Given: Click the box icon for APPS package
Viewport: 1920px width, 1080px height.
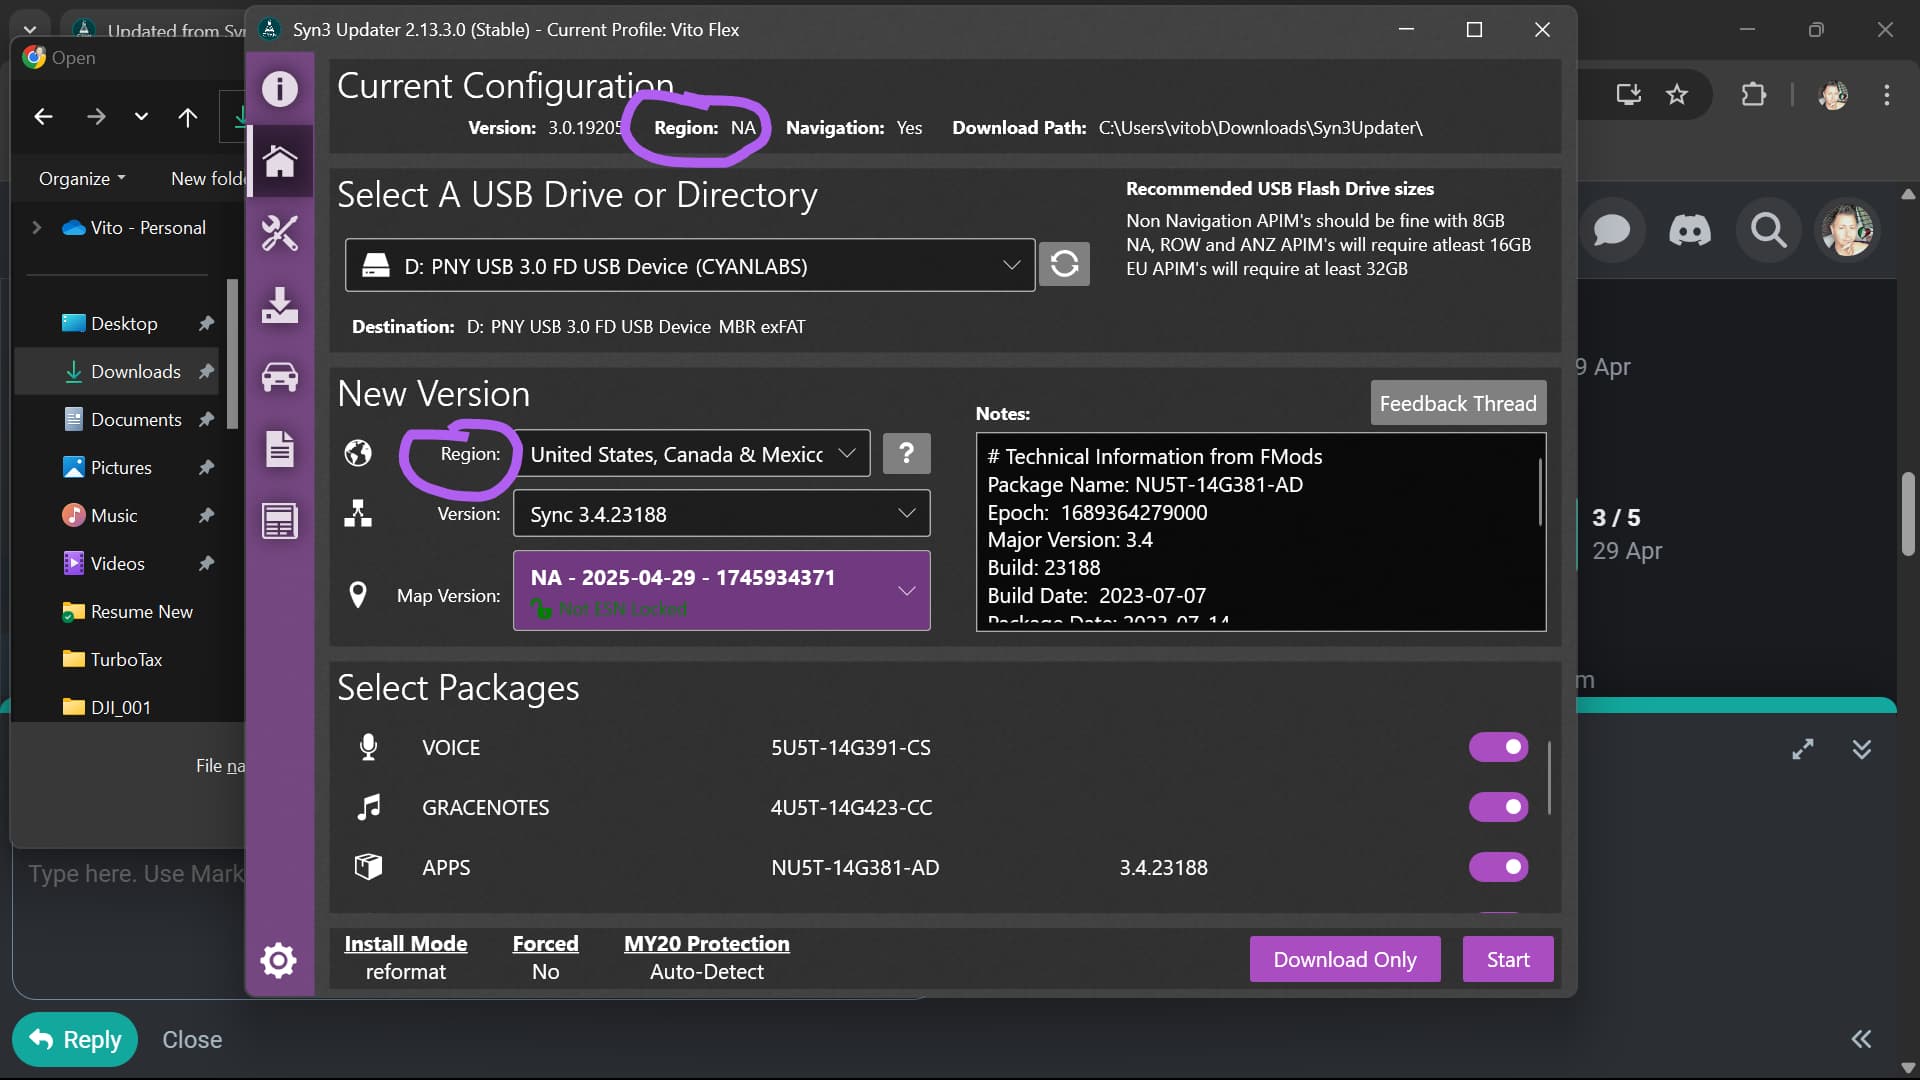Looking at the screenshot, I should click(x=369, y=866).
